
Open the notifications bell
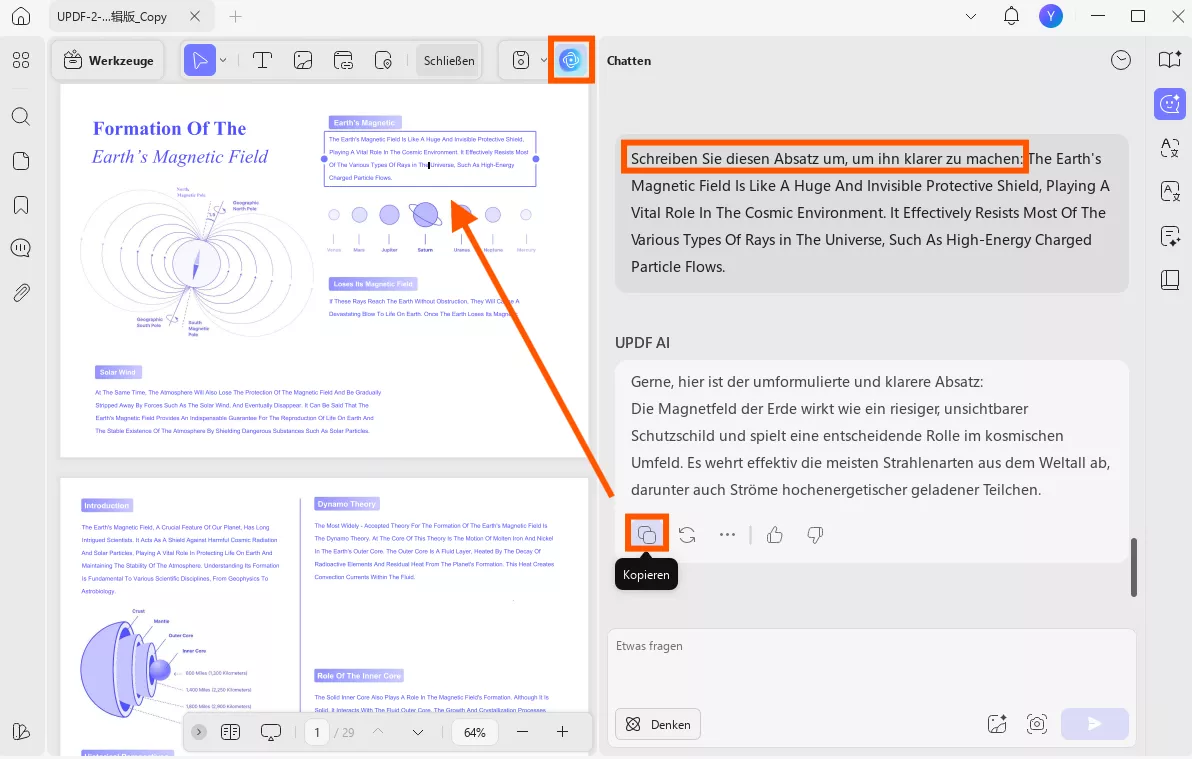1011,16
